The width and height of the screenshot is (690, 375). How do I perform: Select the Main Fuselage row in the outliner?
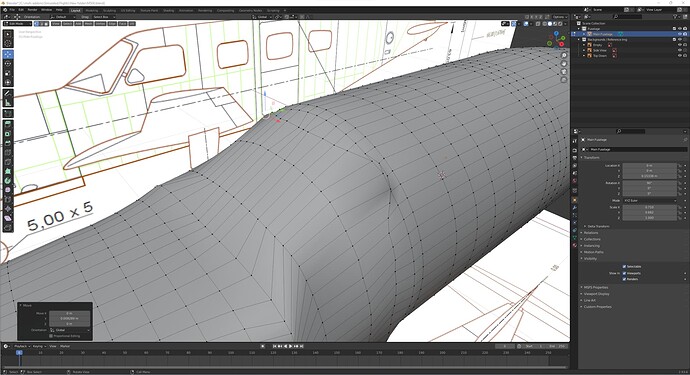629,34
